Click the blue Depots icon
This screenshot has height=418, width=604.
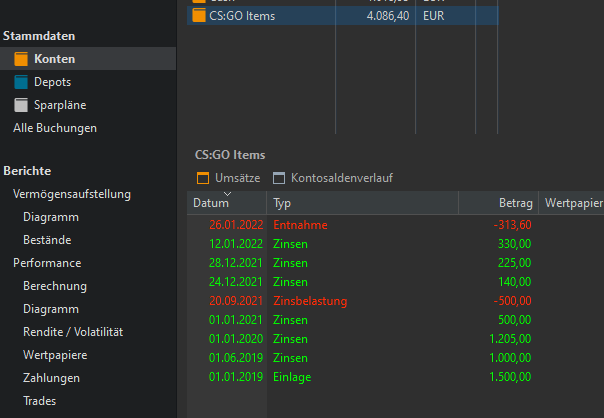(22, 82)
